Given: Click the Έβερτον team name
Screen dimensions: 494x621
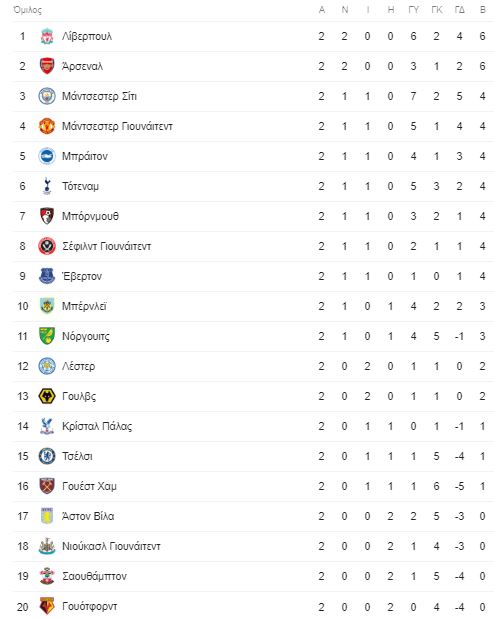Looking at the screenshot, I should click(x=82, y=276).
